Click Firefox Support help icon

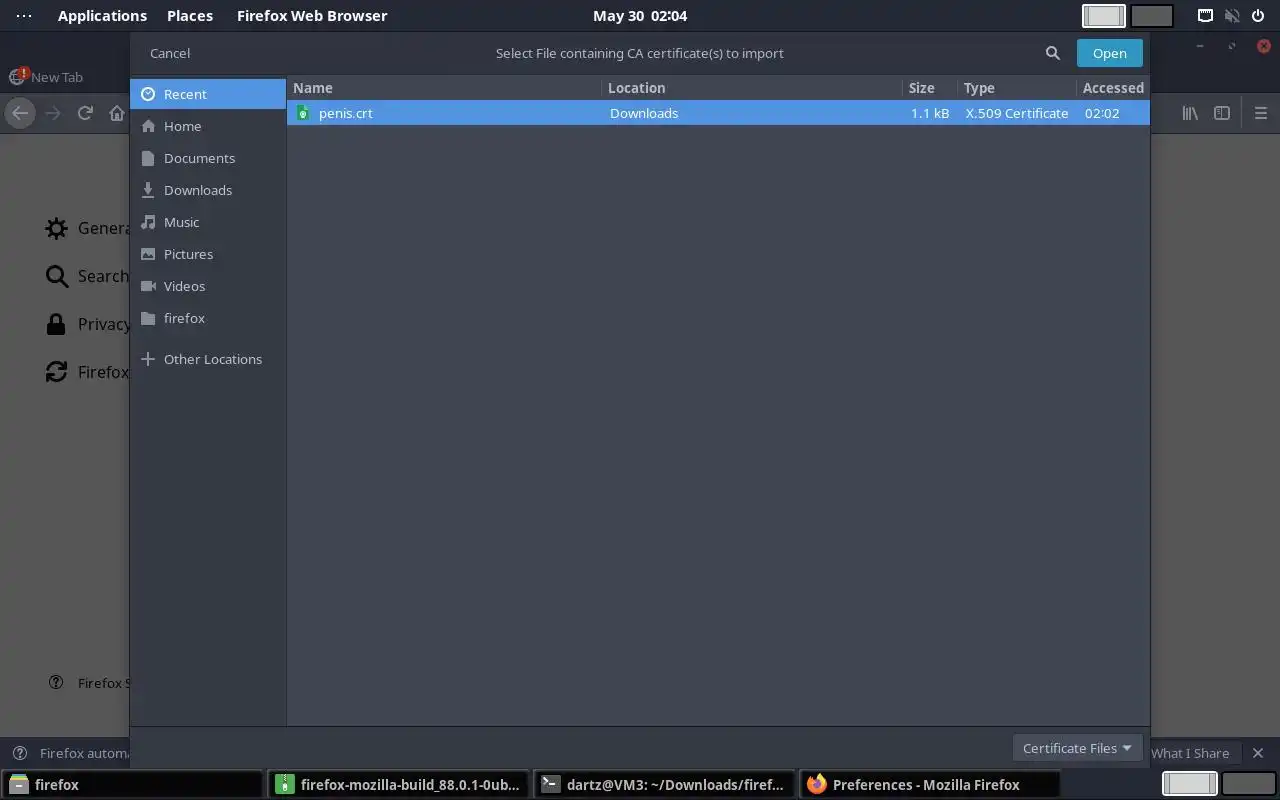point(56,683)
